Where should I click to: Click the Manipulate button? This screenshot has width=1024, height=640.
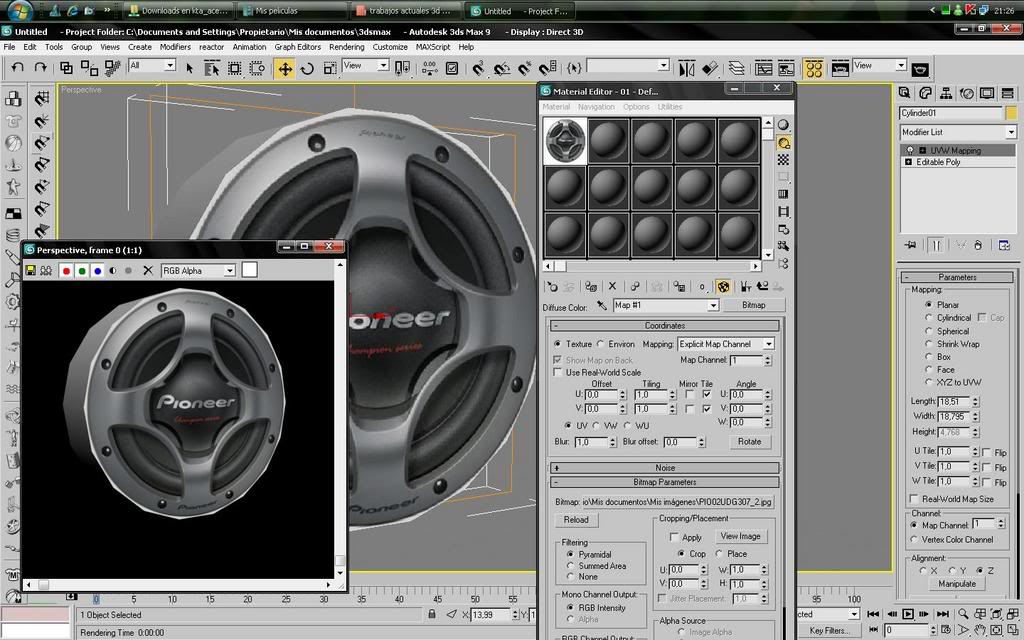[957, 584]
